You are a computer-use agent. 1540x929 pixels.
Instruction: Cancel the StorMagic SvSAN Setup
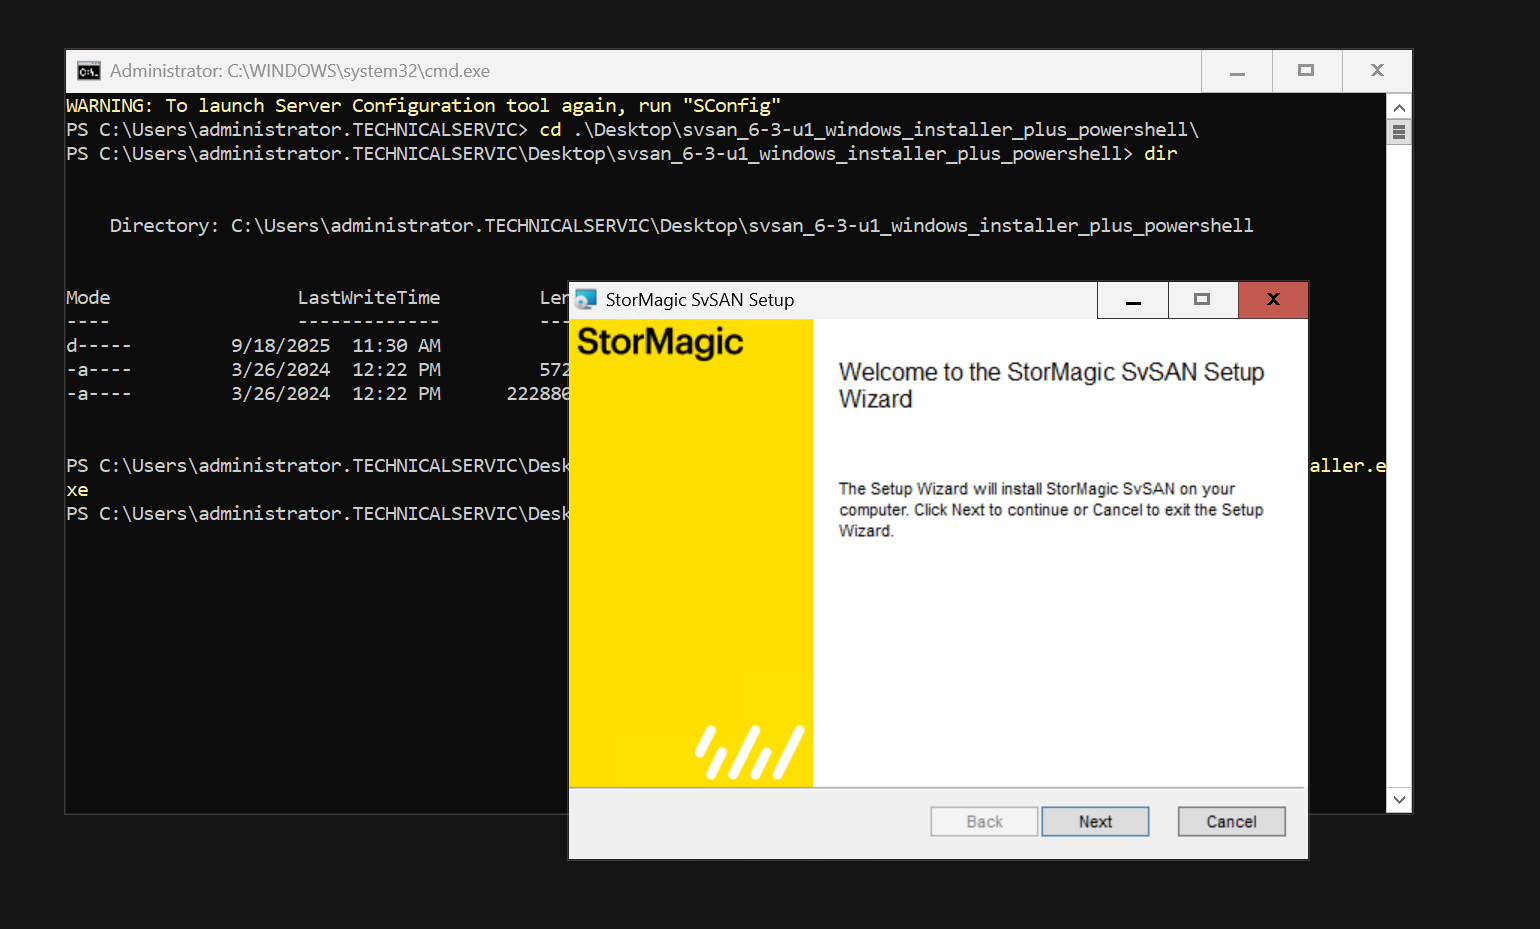pyautogui.click(x=1231, y=821)
